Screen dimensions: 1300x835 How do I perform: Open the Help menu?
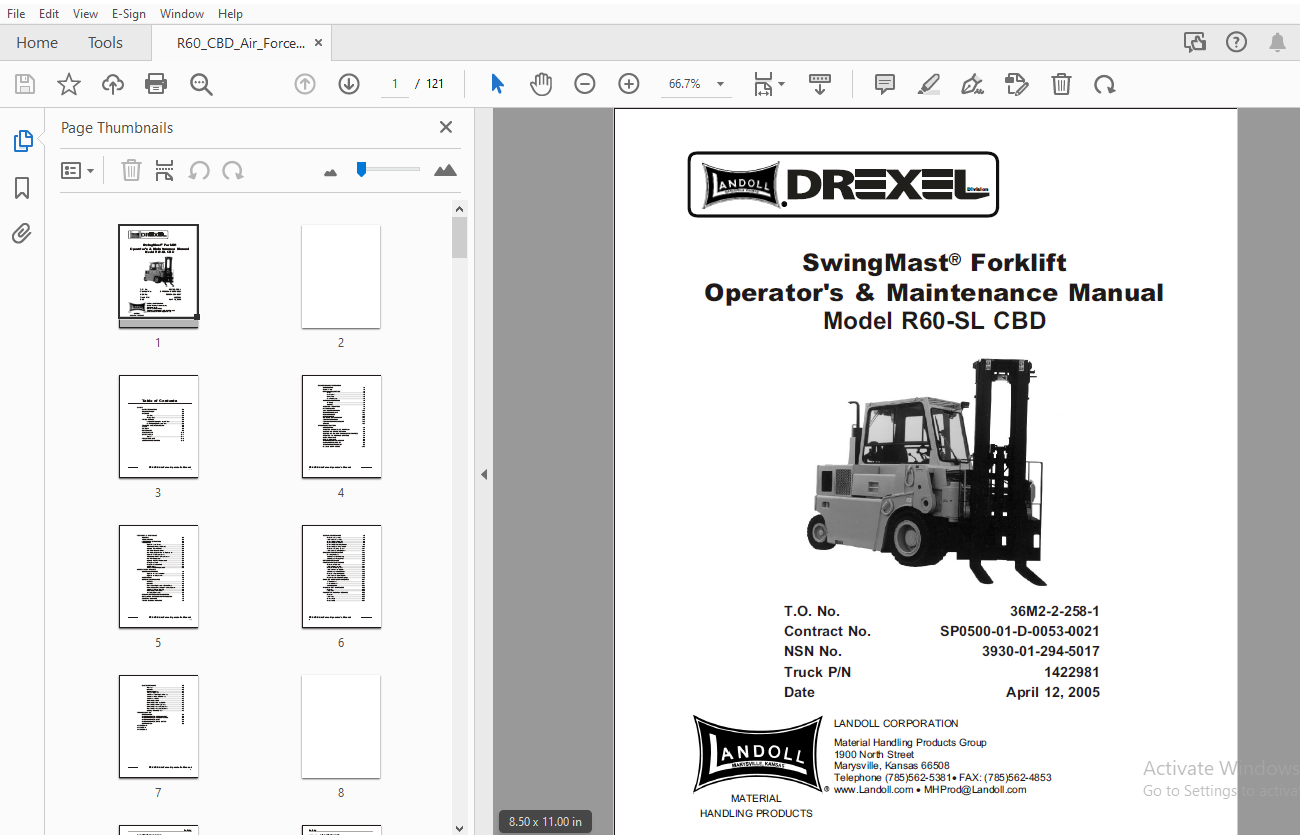[x=230, y=14]
